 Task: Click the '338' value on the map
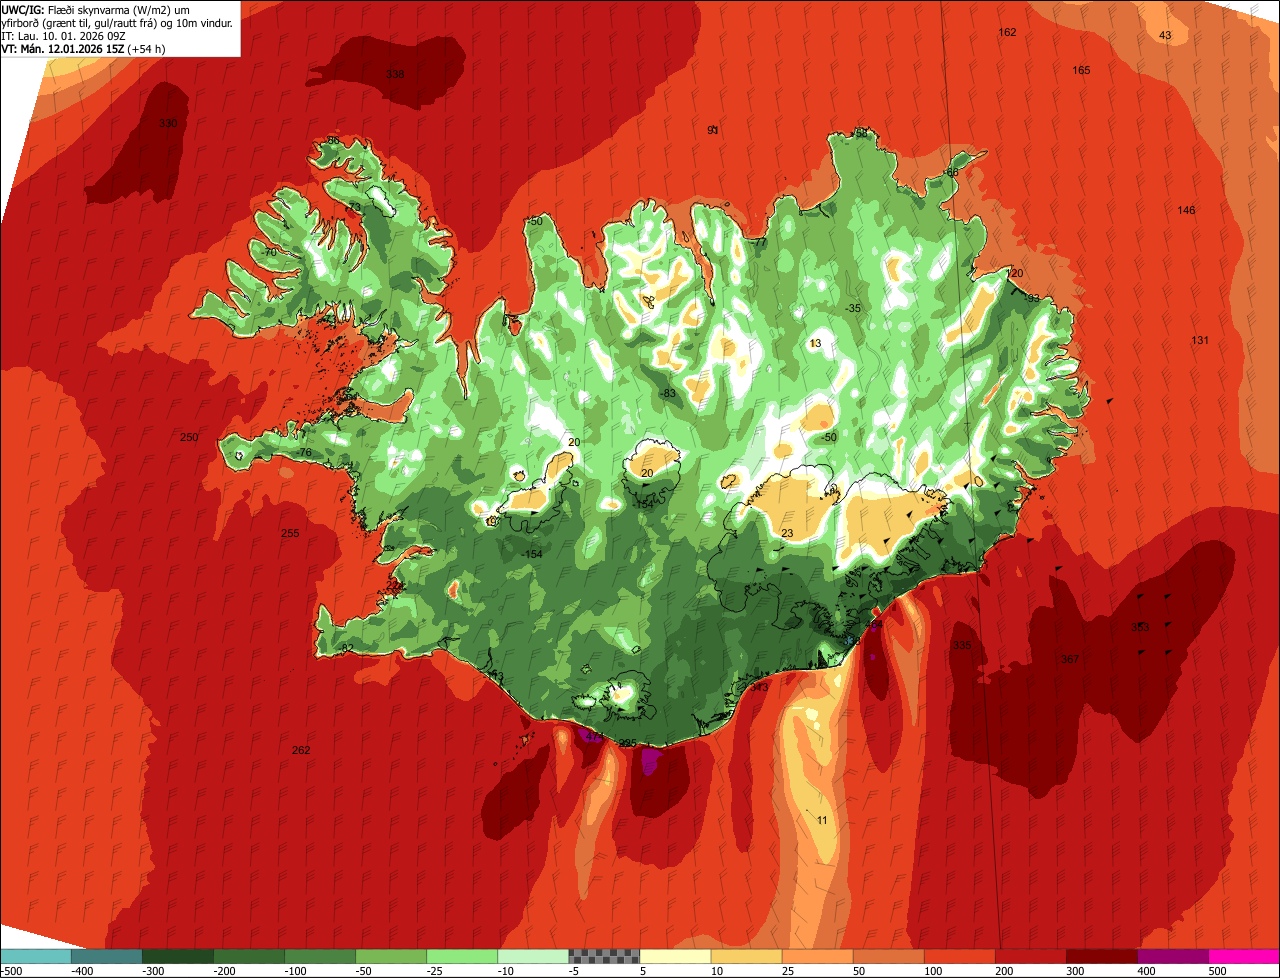coord(395,74)
